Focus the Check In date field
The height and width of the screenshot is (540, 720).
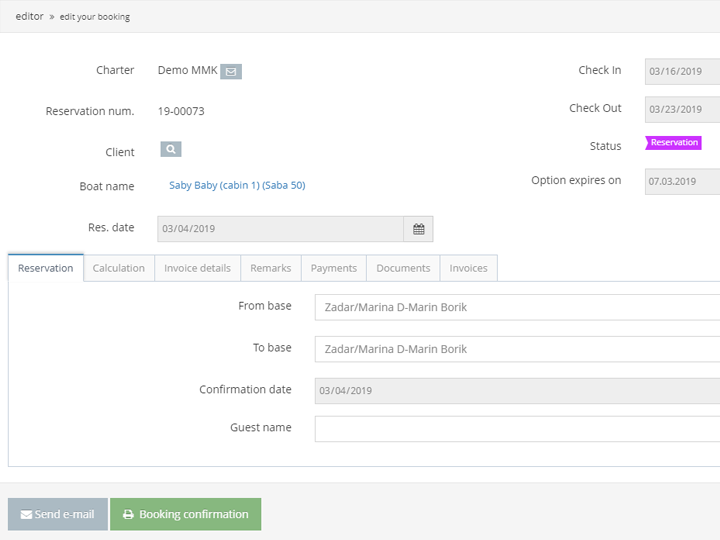682,72
